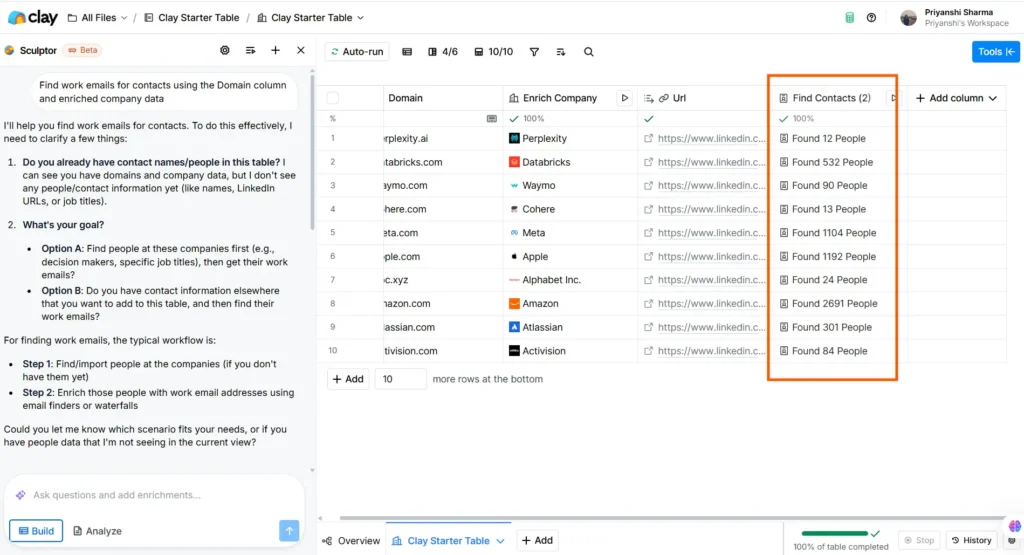This screenshot has height=555, width=1024.
Task: Click the sparkle icon in chat input
Action: [21, 495]
